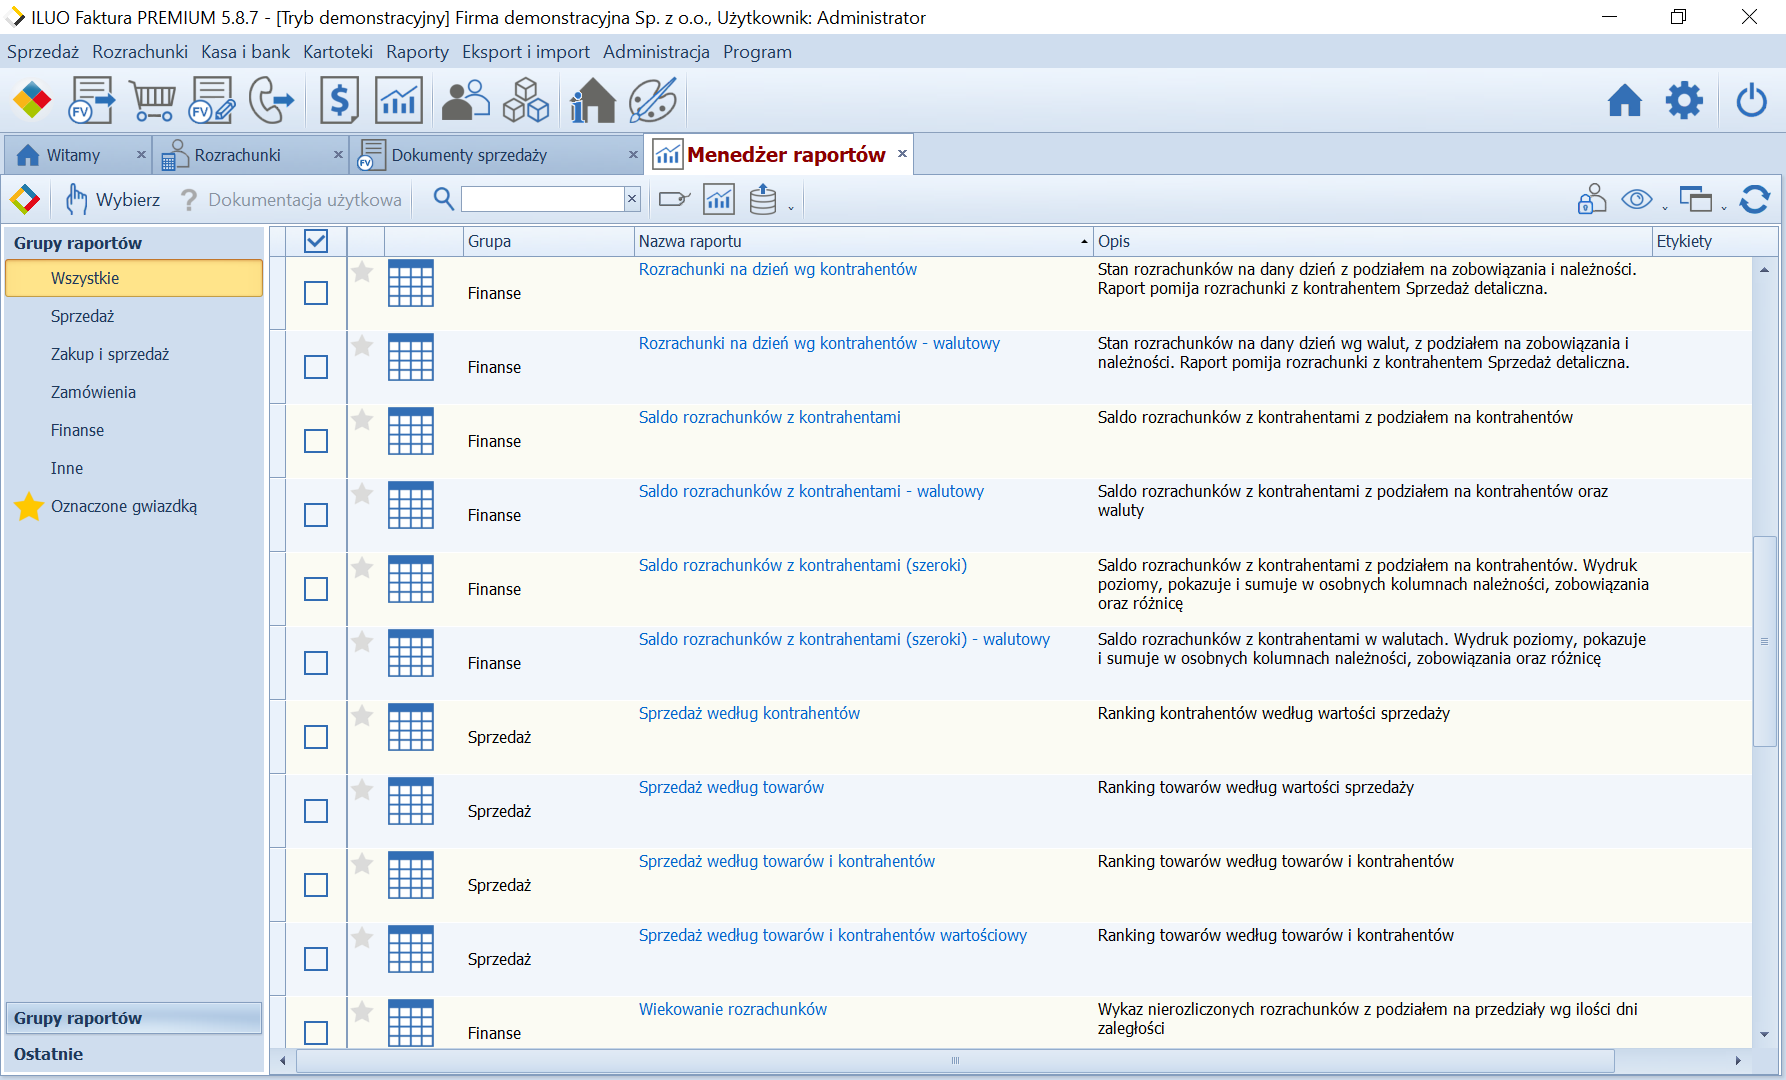Open the Wiekowanie rozrachunków report link

point(733,1009)
